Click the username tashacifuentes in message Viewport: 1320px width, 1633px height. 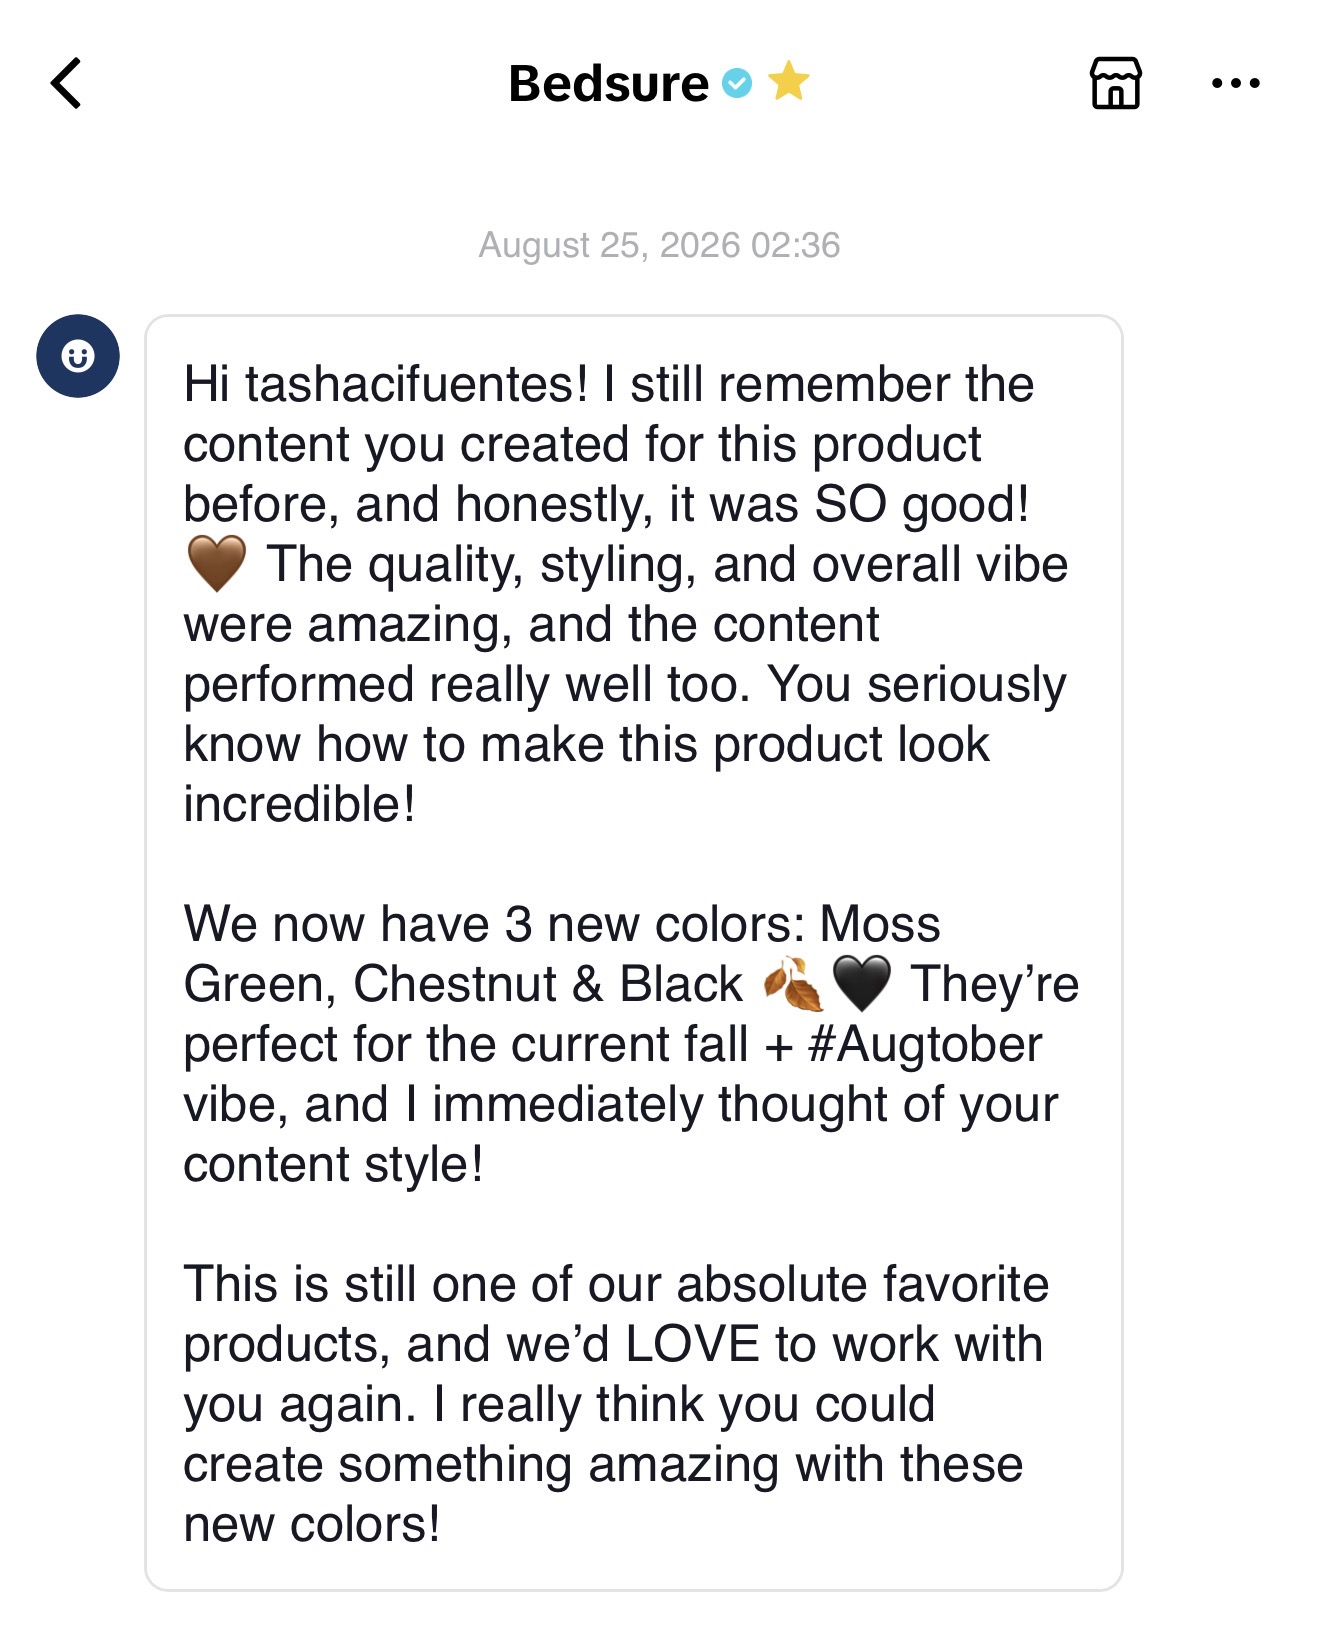pos(416,385)
